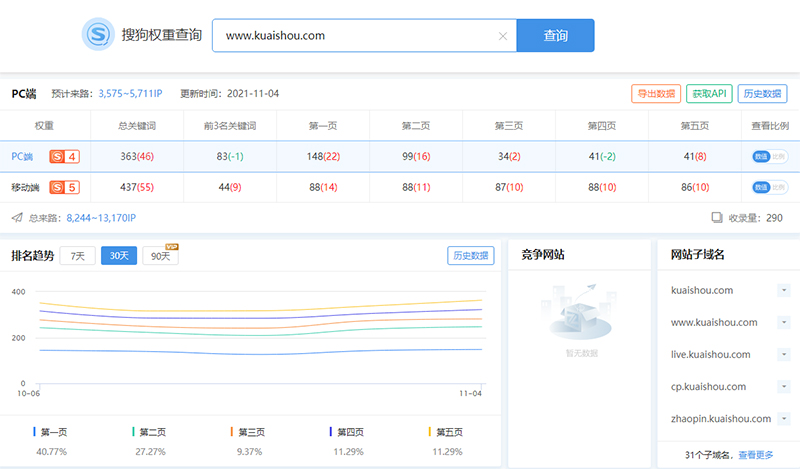Click the 导出数据 export button
The width and height of the screenshot is (800, 469).
(x=656, y=93)
